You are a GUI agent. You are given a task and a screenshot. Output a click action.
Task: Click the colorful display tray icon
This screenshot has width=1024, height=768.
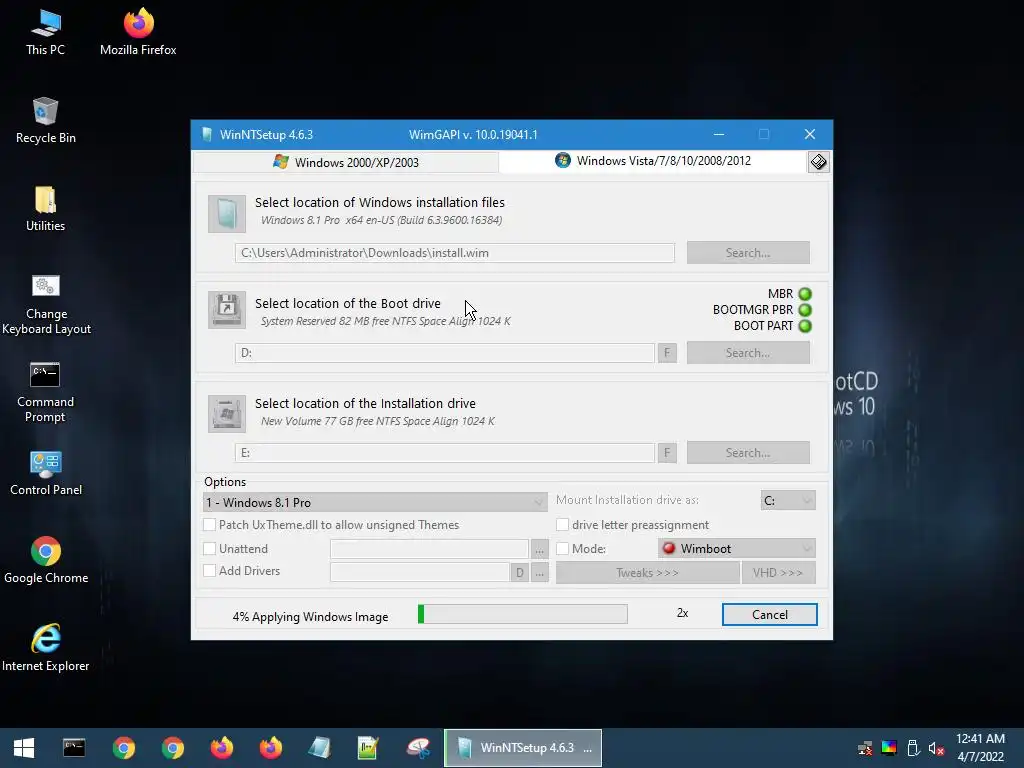click(x=889, y=748)
